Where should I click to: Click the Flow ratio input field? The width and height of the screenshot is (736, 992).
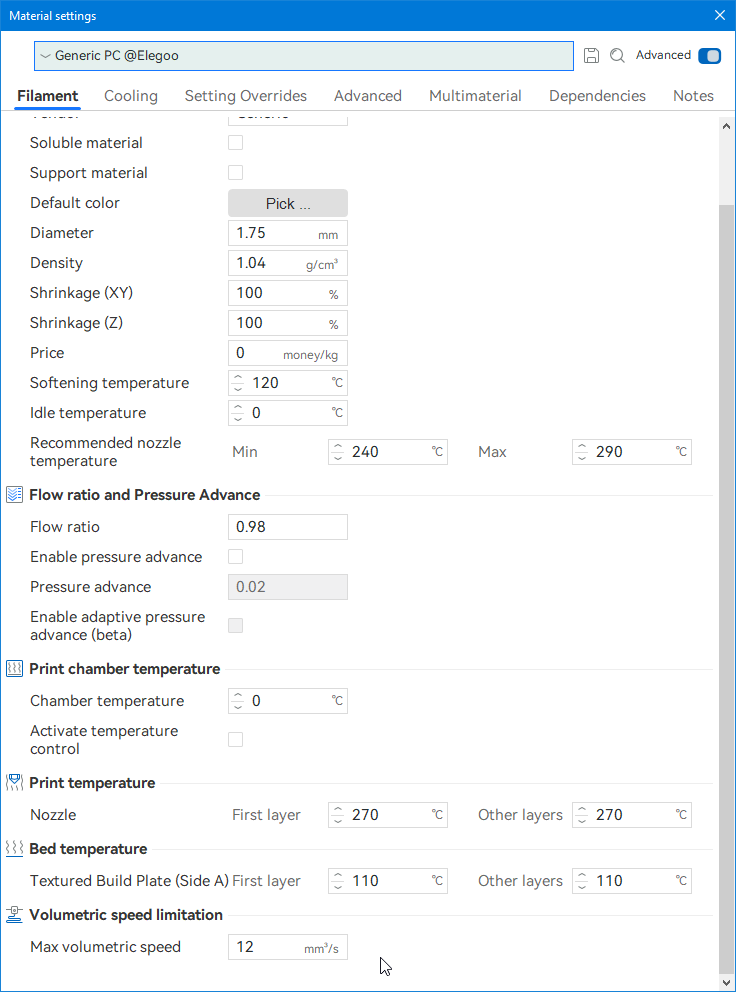coord(288,527)
